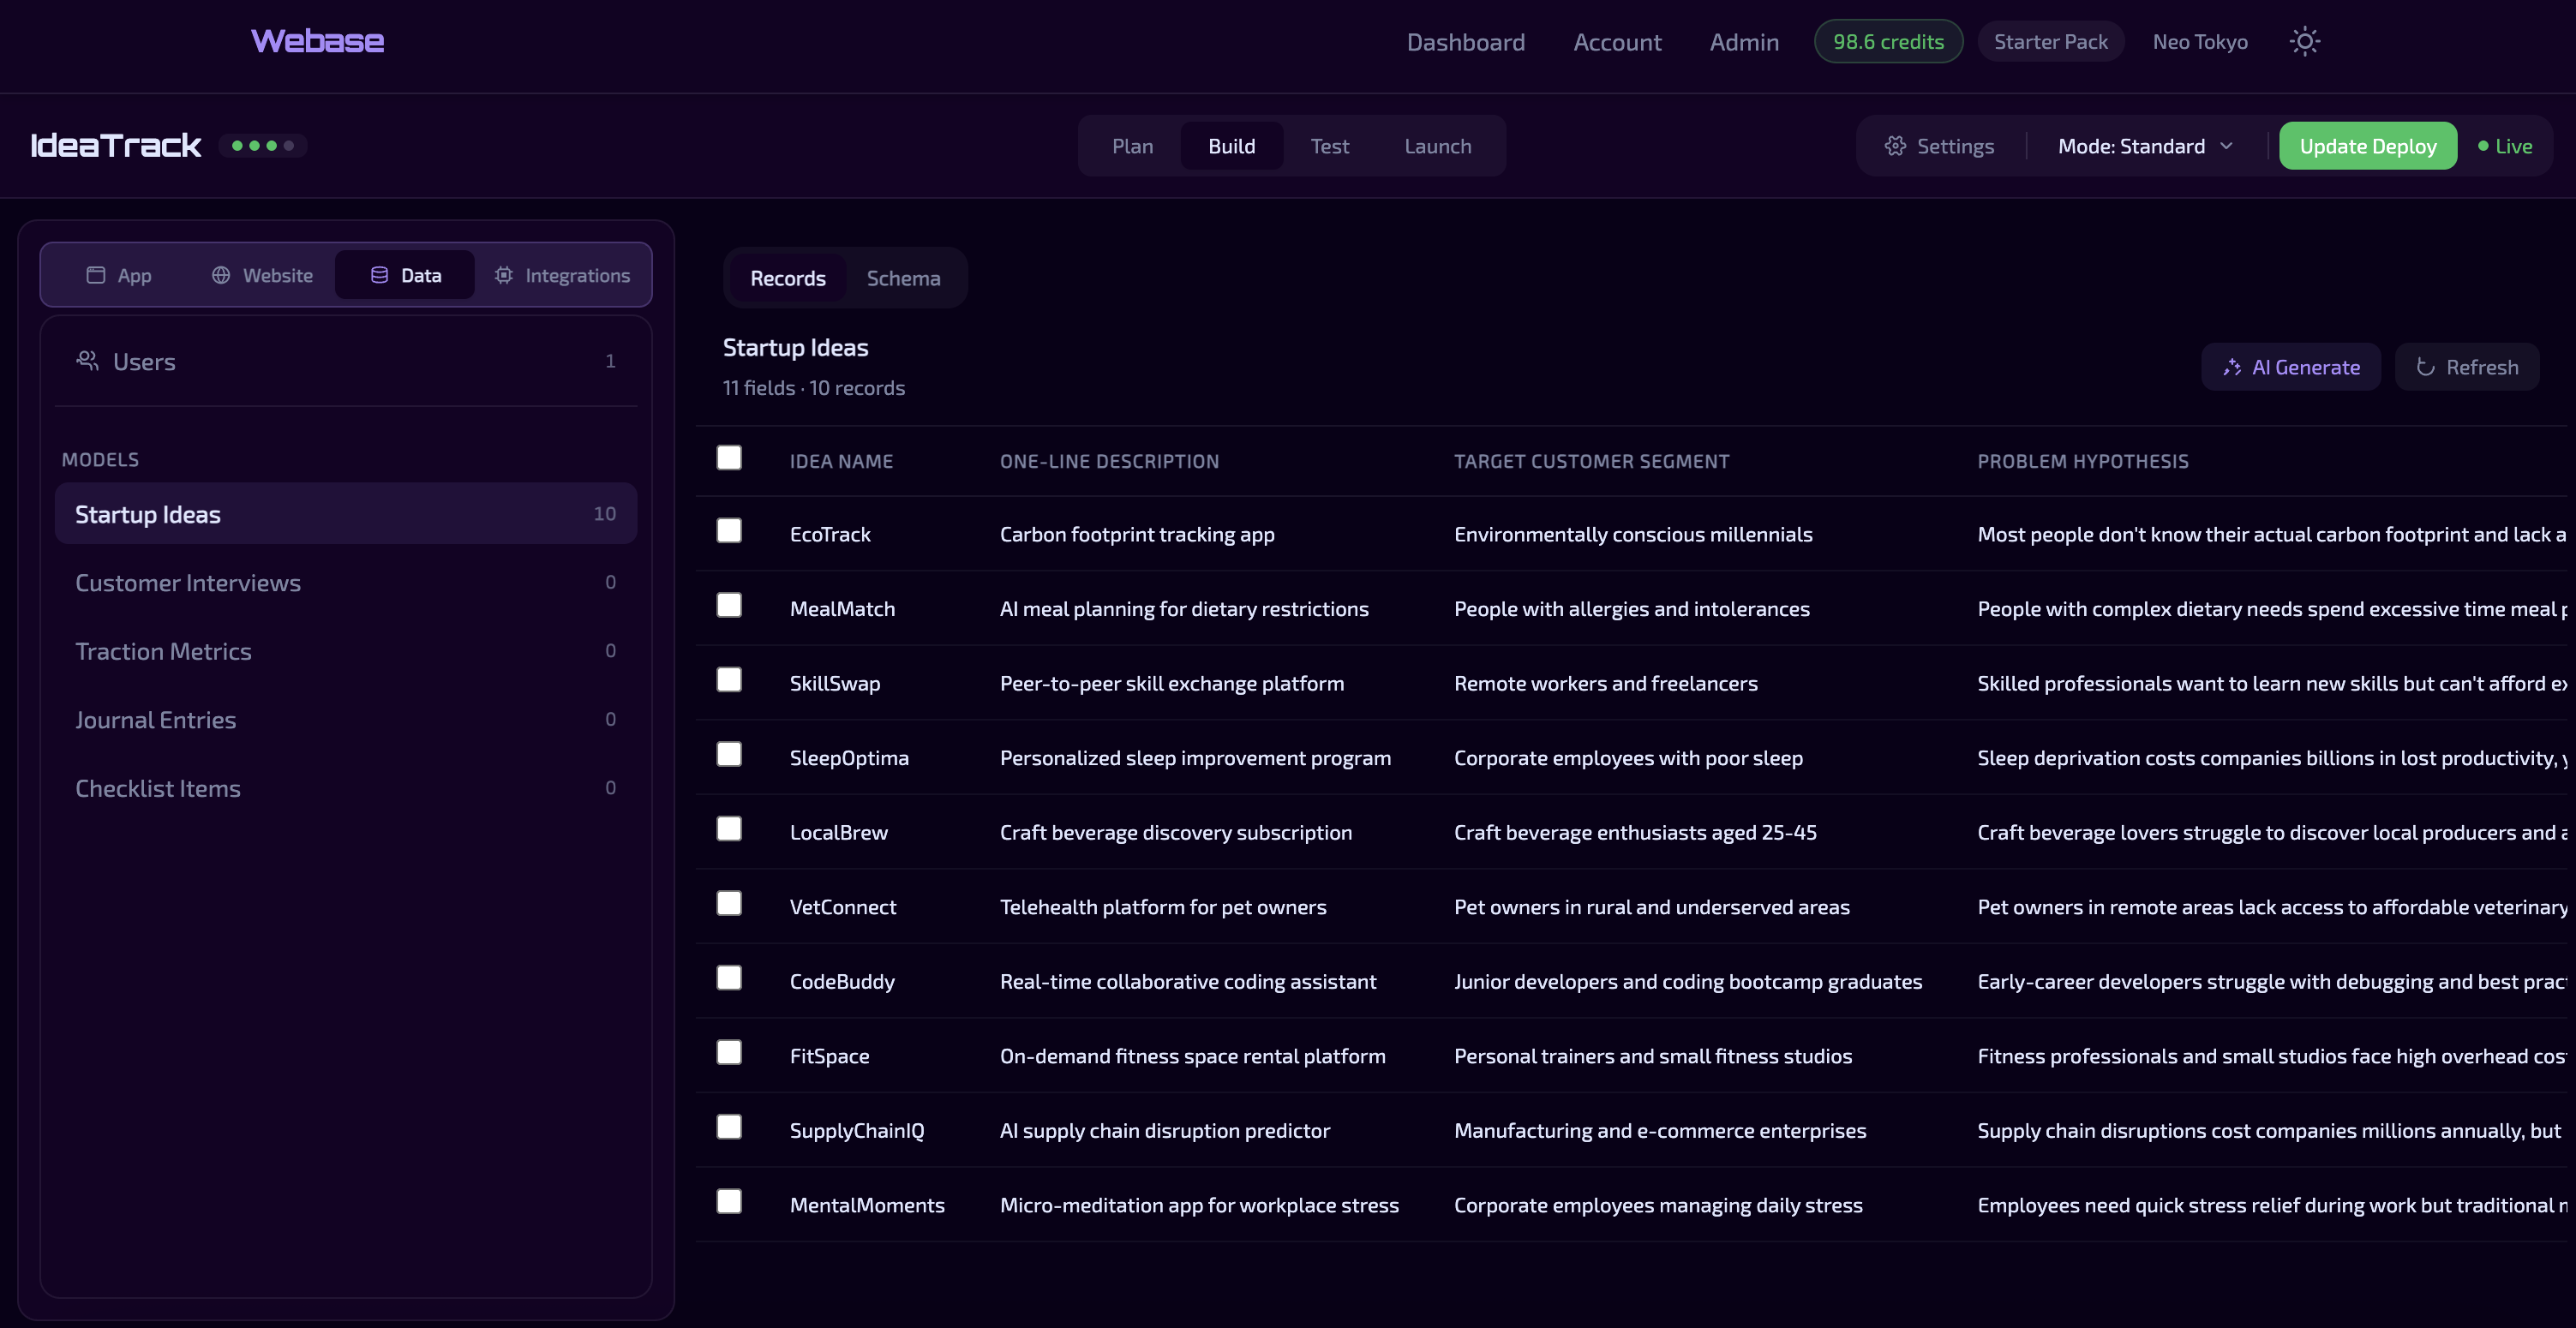Select the MentalMoments row checkbox
This screenshot has height=1328, width=2576.
730,1202
